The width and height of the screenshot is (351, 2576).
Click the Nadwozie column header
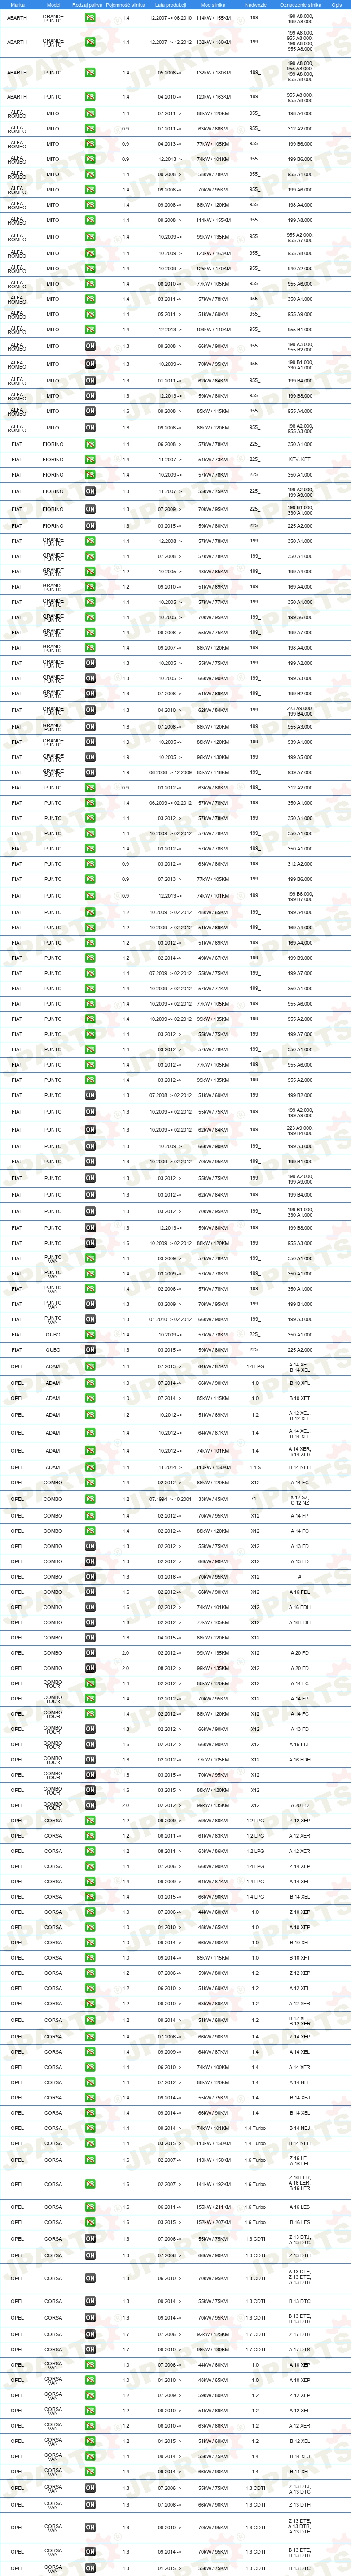(x=255, y=4)
